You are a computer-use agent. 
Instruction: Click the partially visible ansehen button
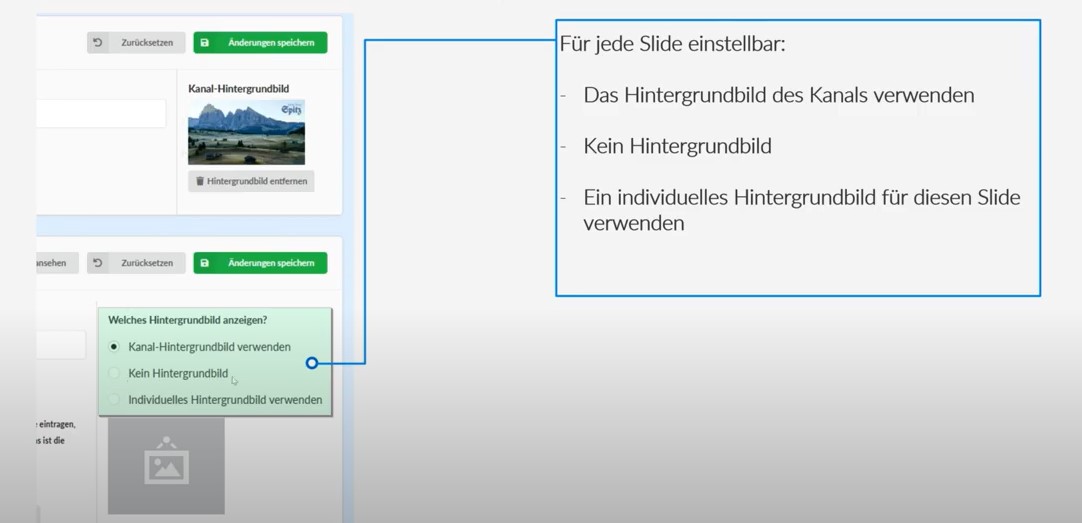tap(57, 263)
